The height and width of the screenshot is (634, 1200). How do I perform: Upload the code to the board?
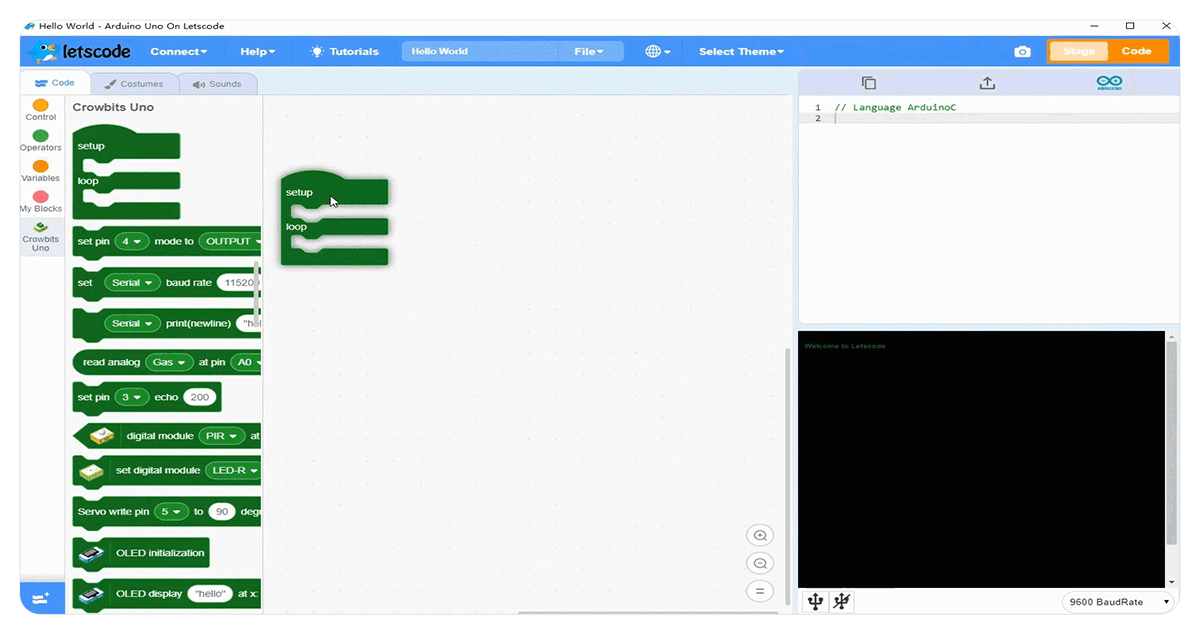987,83
